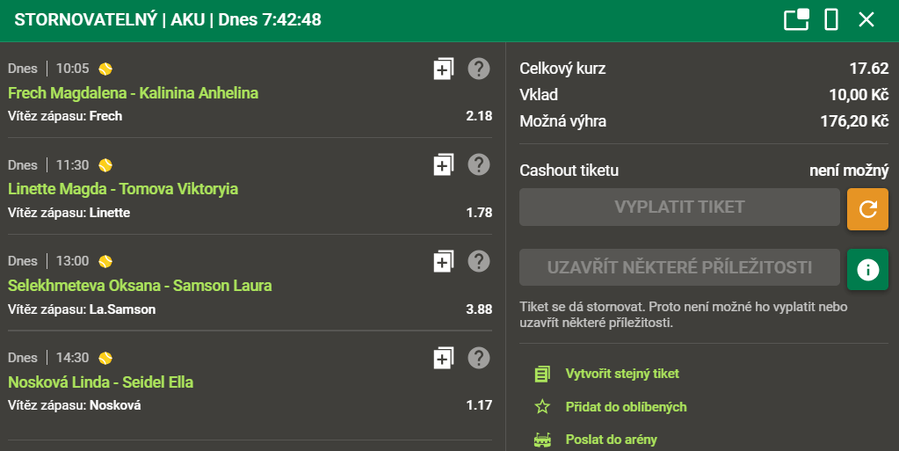The height and width of the screenshot is (451, 899).
Task: Close the ticket detail panel
Action: point(866,20)
